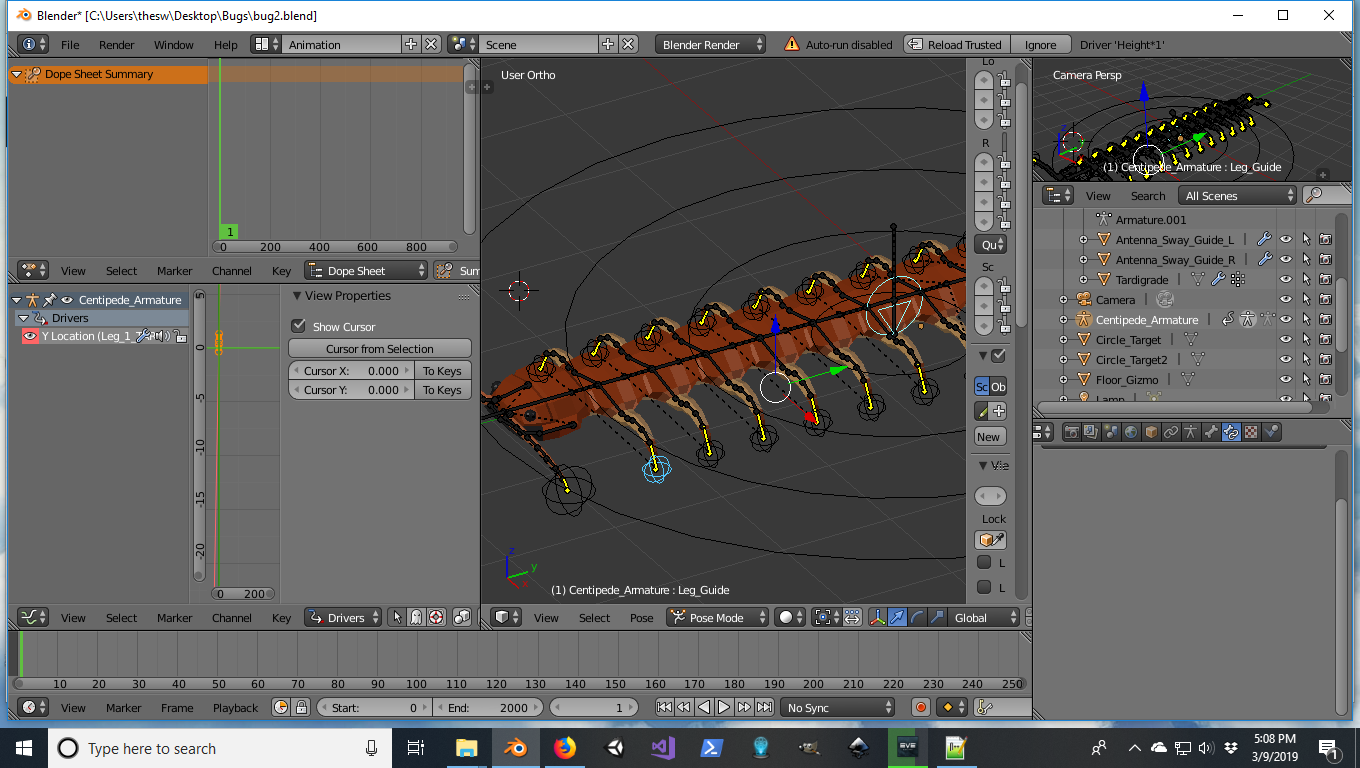The width and height of the screenshot is (1360, 768).
Task: Toggle timeline lock time to editors
Action: (x=301, y=707)
